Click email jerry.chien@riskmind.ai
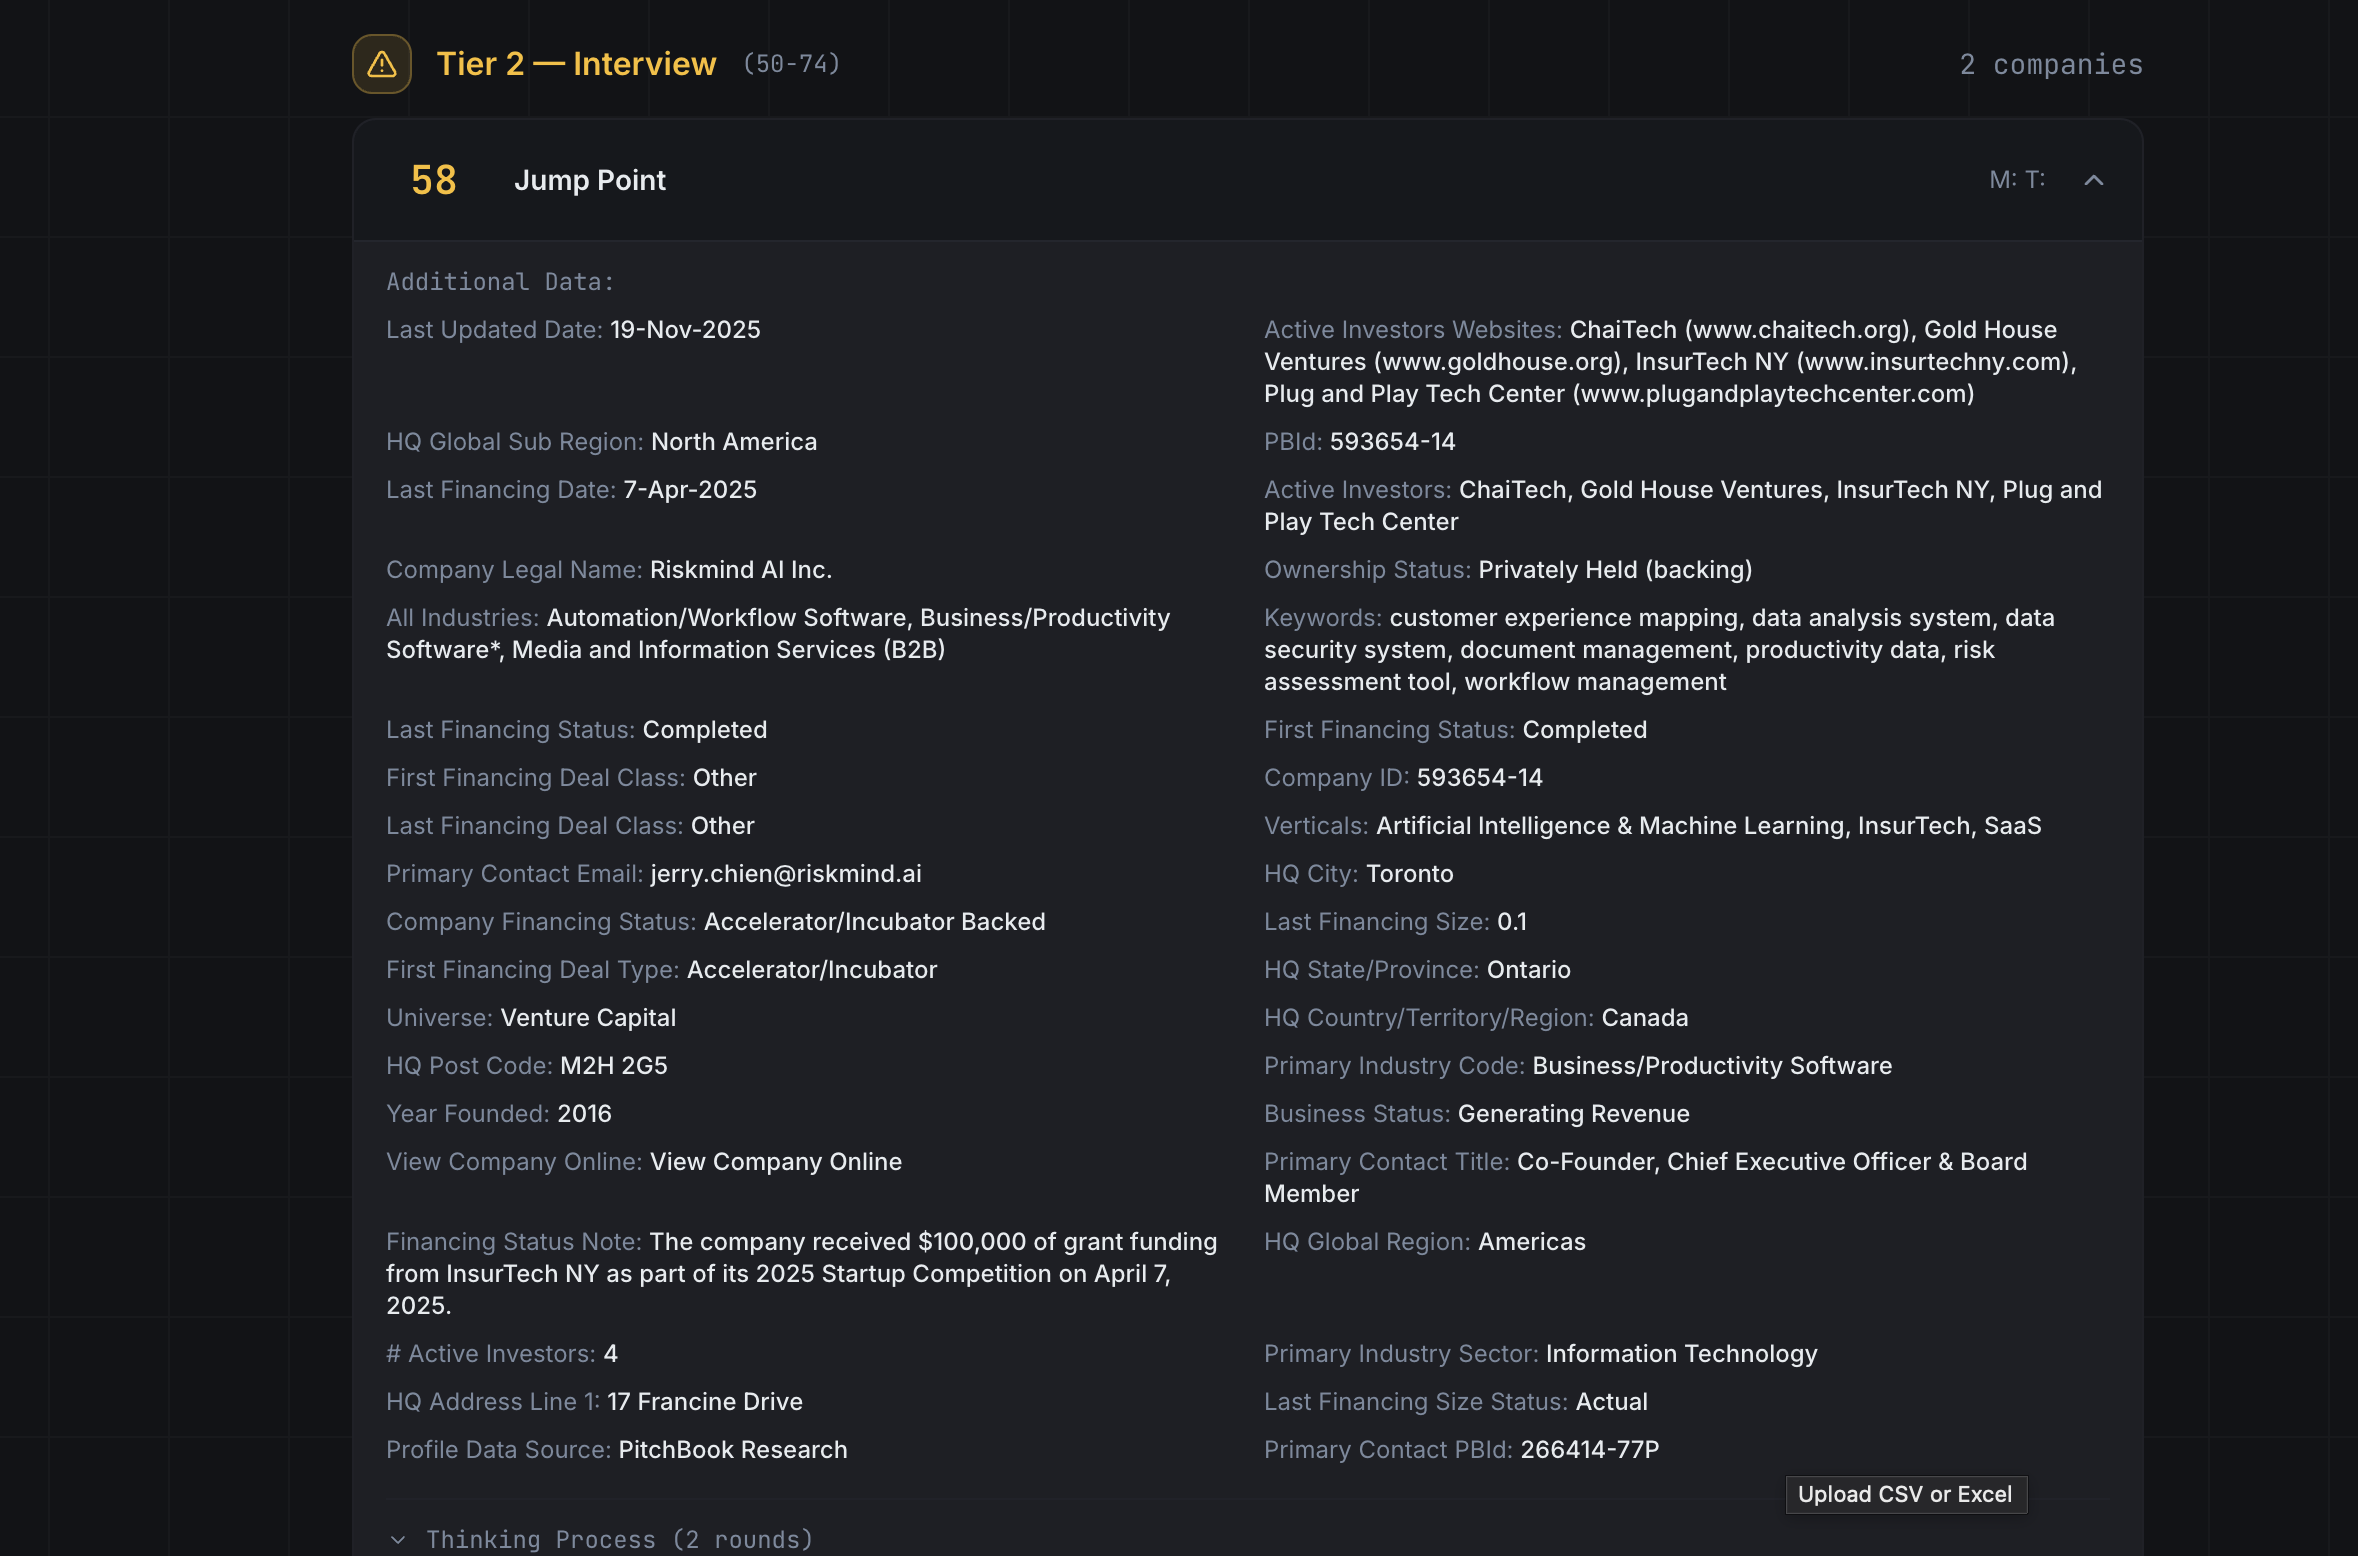Screen dimensions: 2358x1556 (785, 873)
